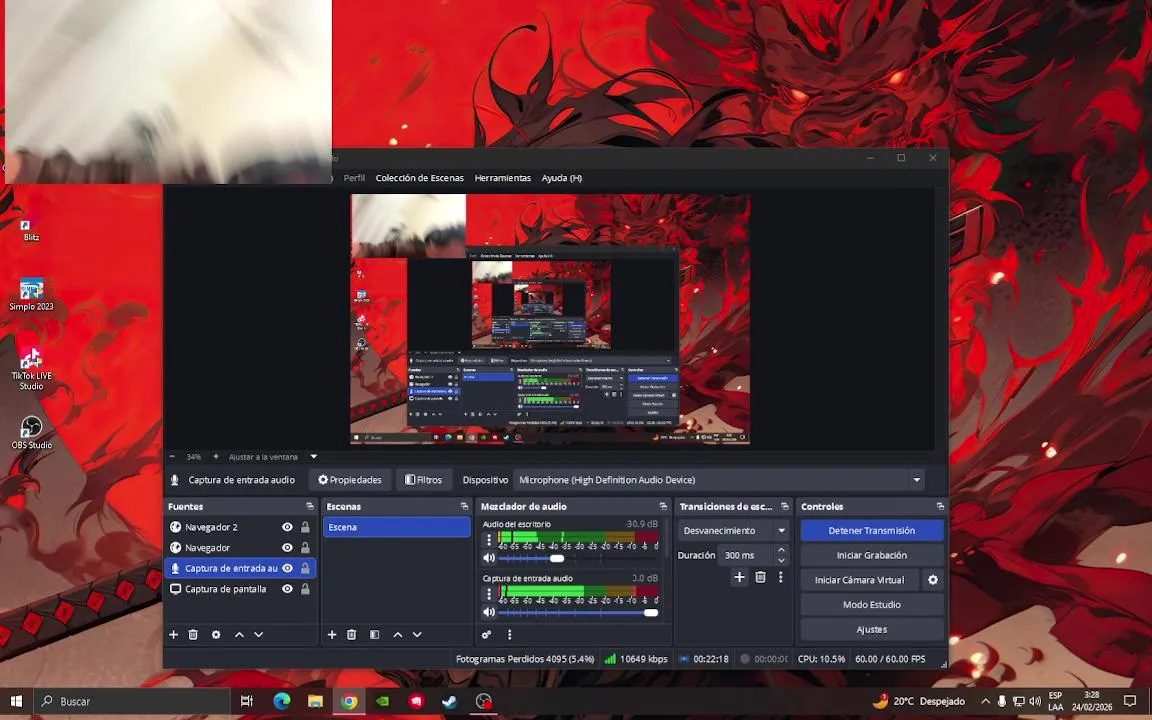Toggle lock on Navegador source
Image resolution: width=1152 pixels, height=720 pixels.
coord(305,547)
